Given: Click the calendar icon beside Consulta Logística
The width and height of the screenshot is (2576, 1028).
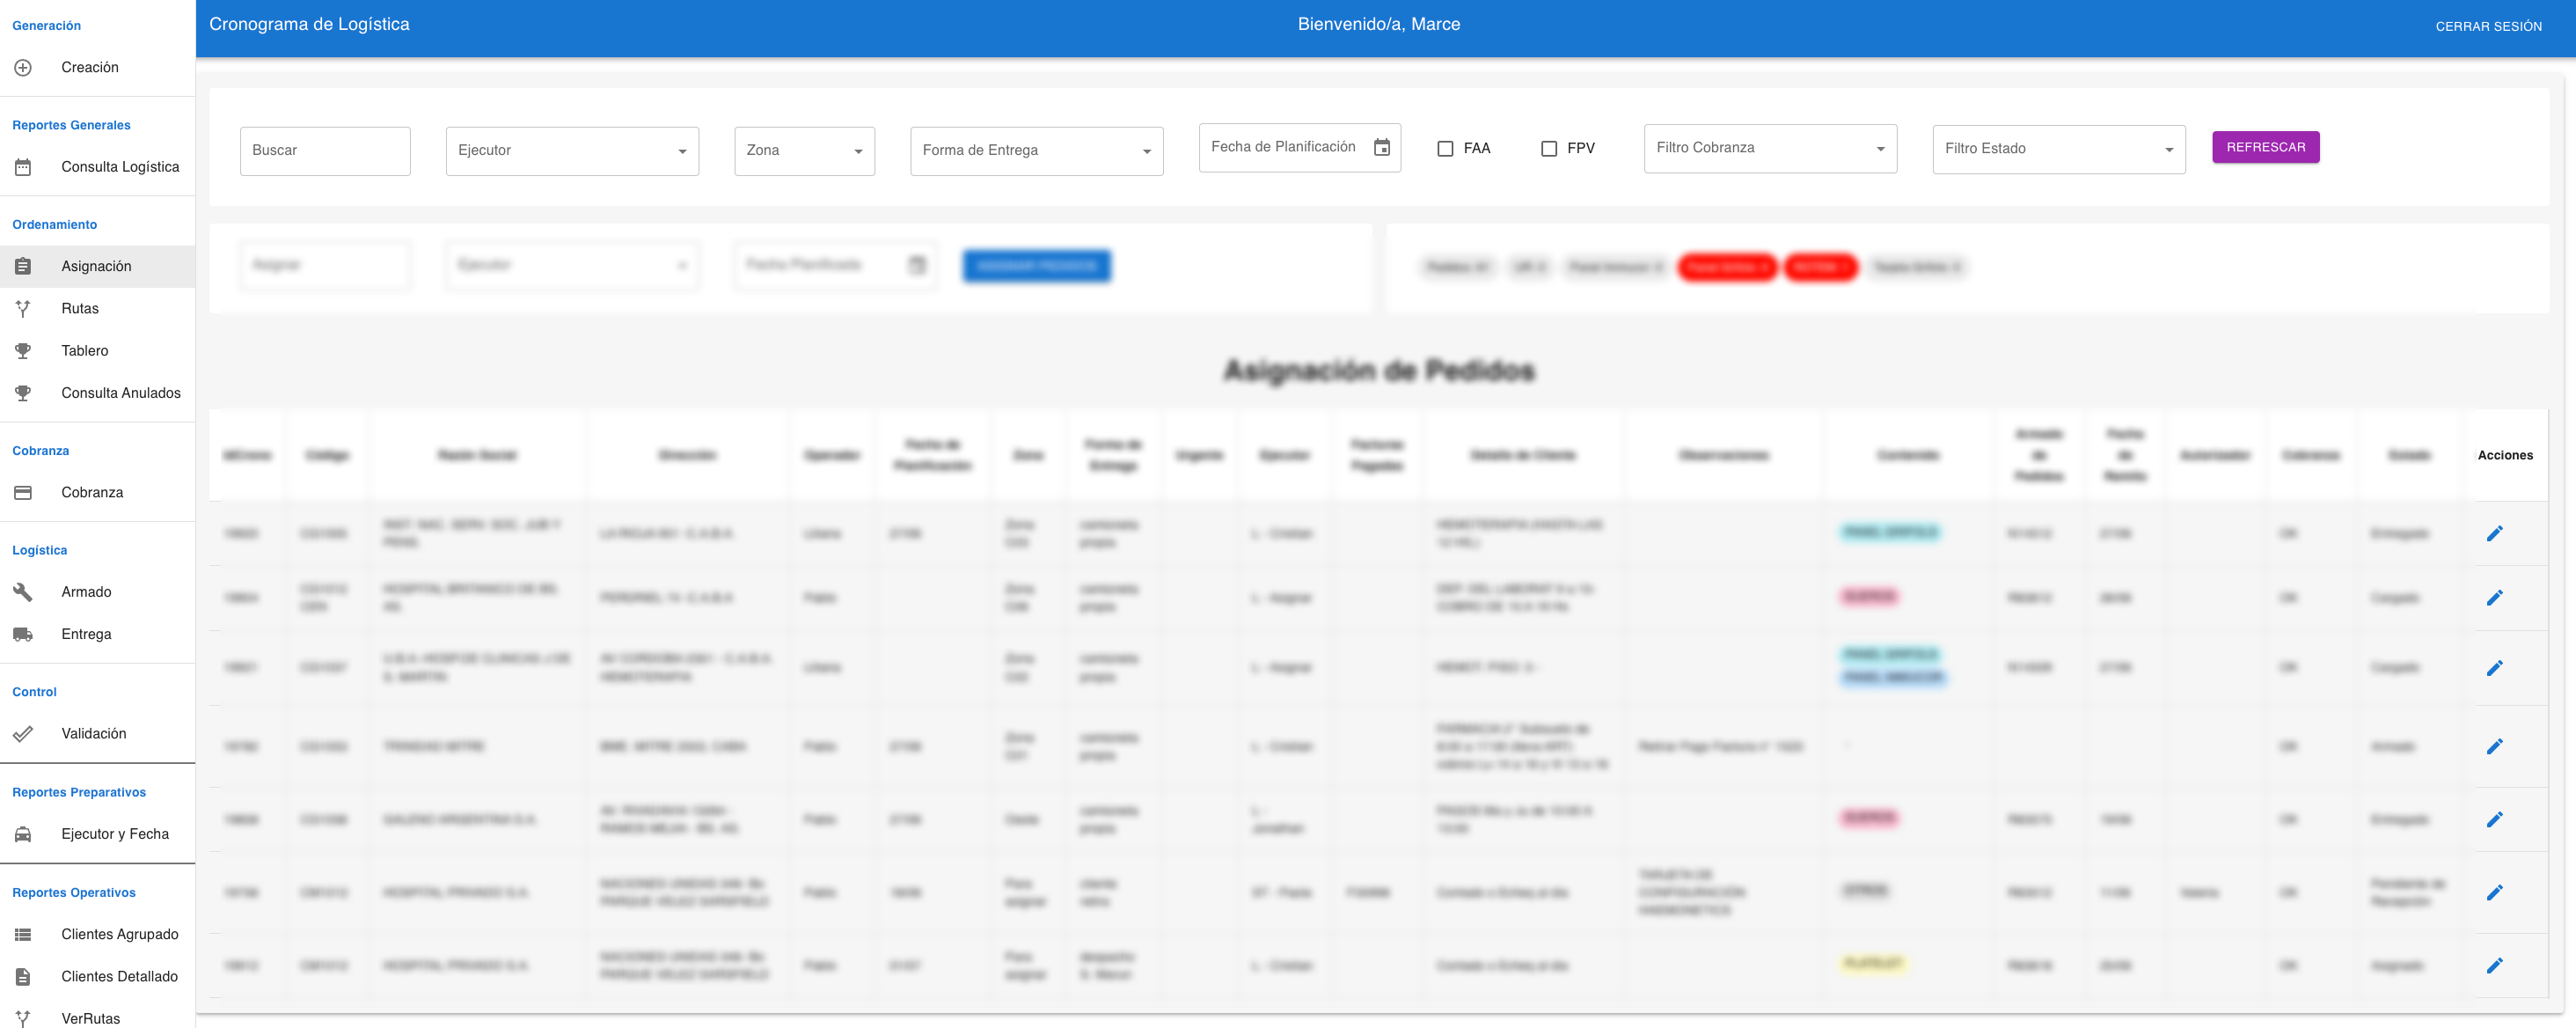Looking at the screenshot, I should point(23,167).
